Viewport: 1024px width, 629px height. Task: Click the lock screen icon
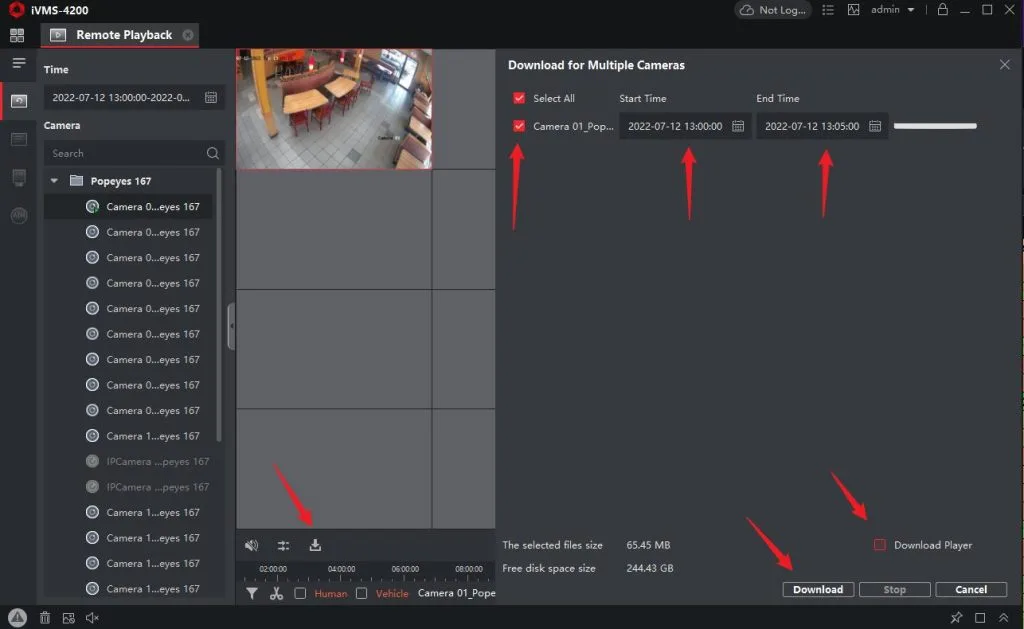tap(942, 9)
